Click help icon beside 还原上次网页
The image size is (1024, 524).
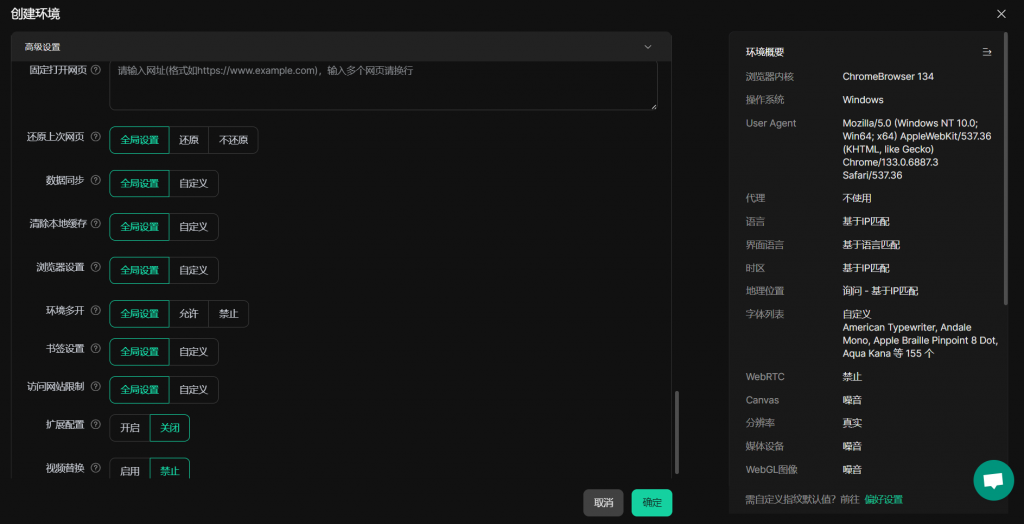pyautogui.click(x=96, y=138)
